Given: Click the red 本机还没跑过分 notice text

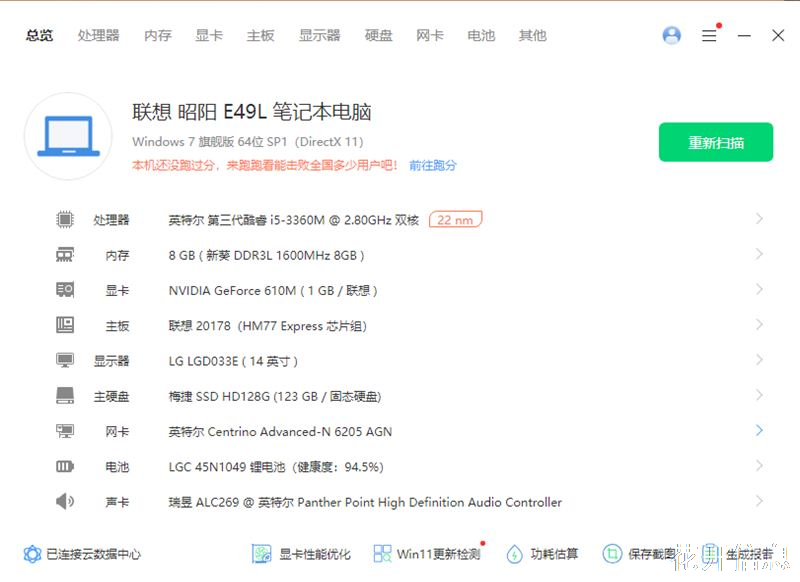Looking at the screenshot, I should tap(265, 165).
